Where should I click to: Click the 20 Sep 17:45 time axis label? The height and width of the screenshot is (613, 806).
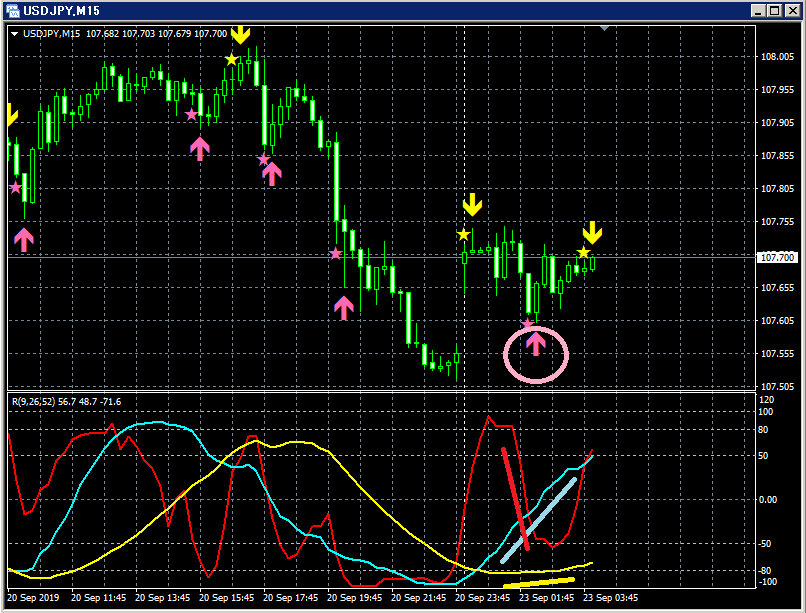click(290, 598)
